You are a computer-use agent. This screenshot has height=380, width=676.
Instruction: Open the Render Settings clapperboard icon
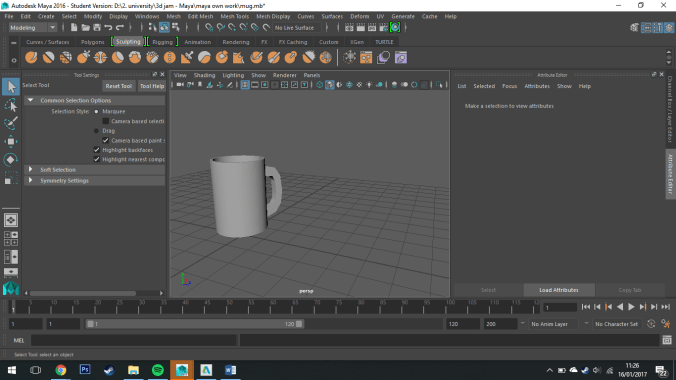[383, 28]
